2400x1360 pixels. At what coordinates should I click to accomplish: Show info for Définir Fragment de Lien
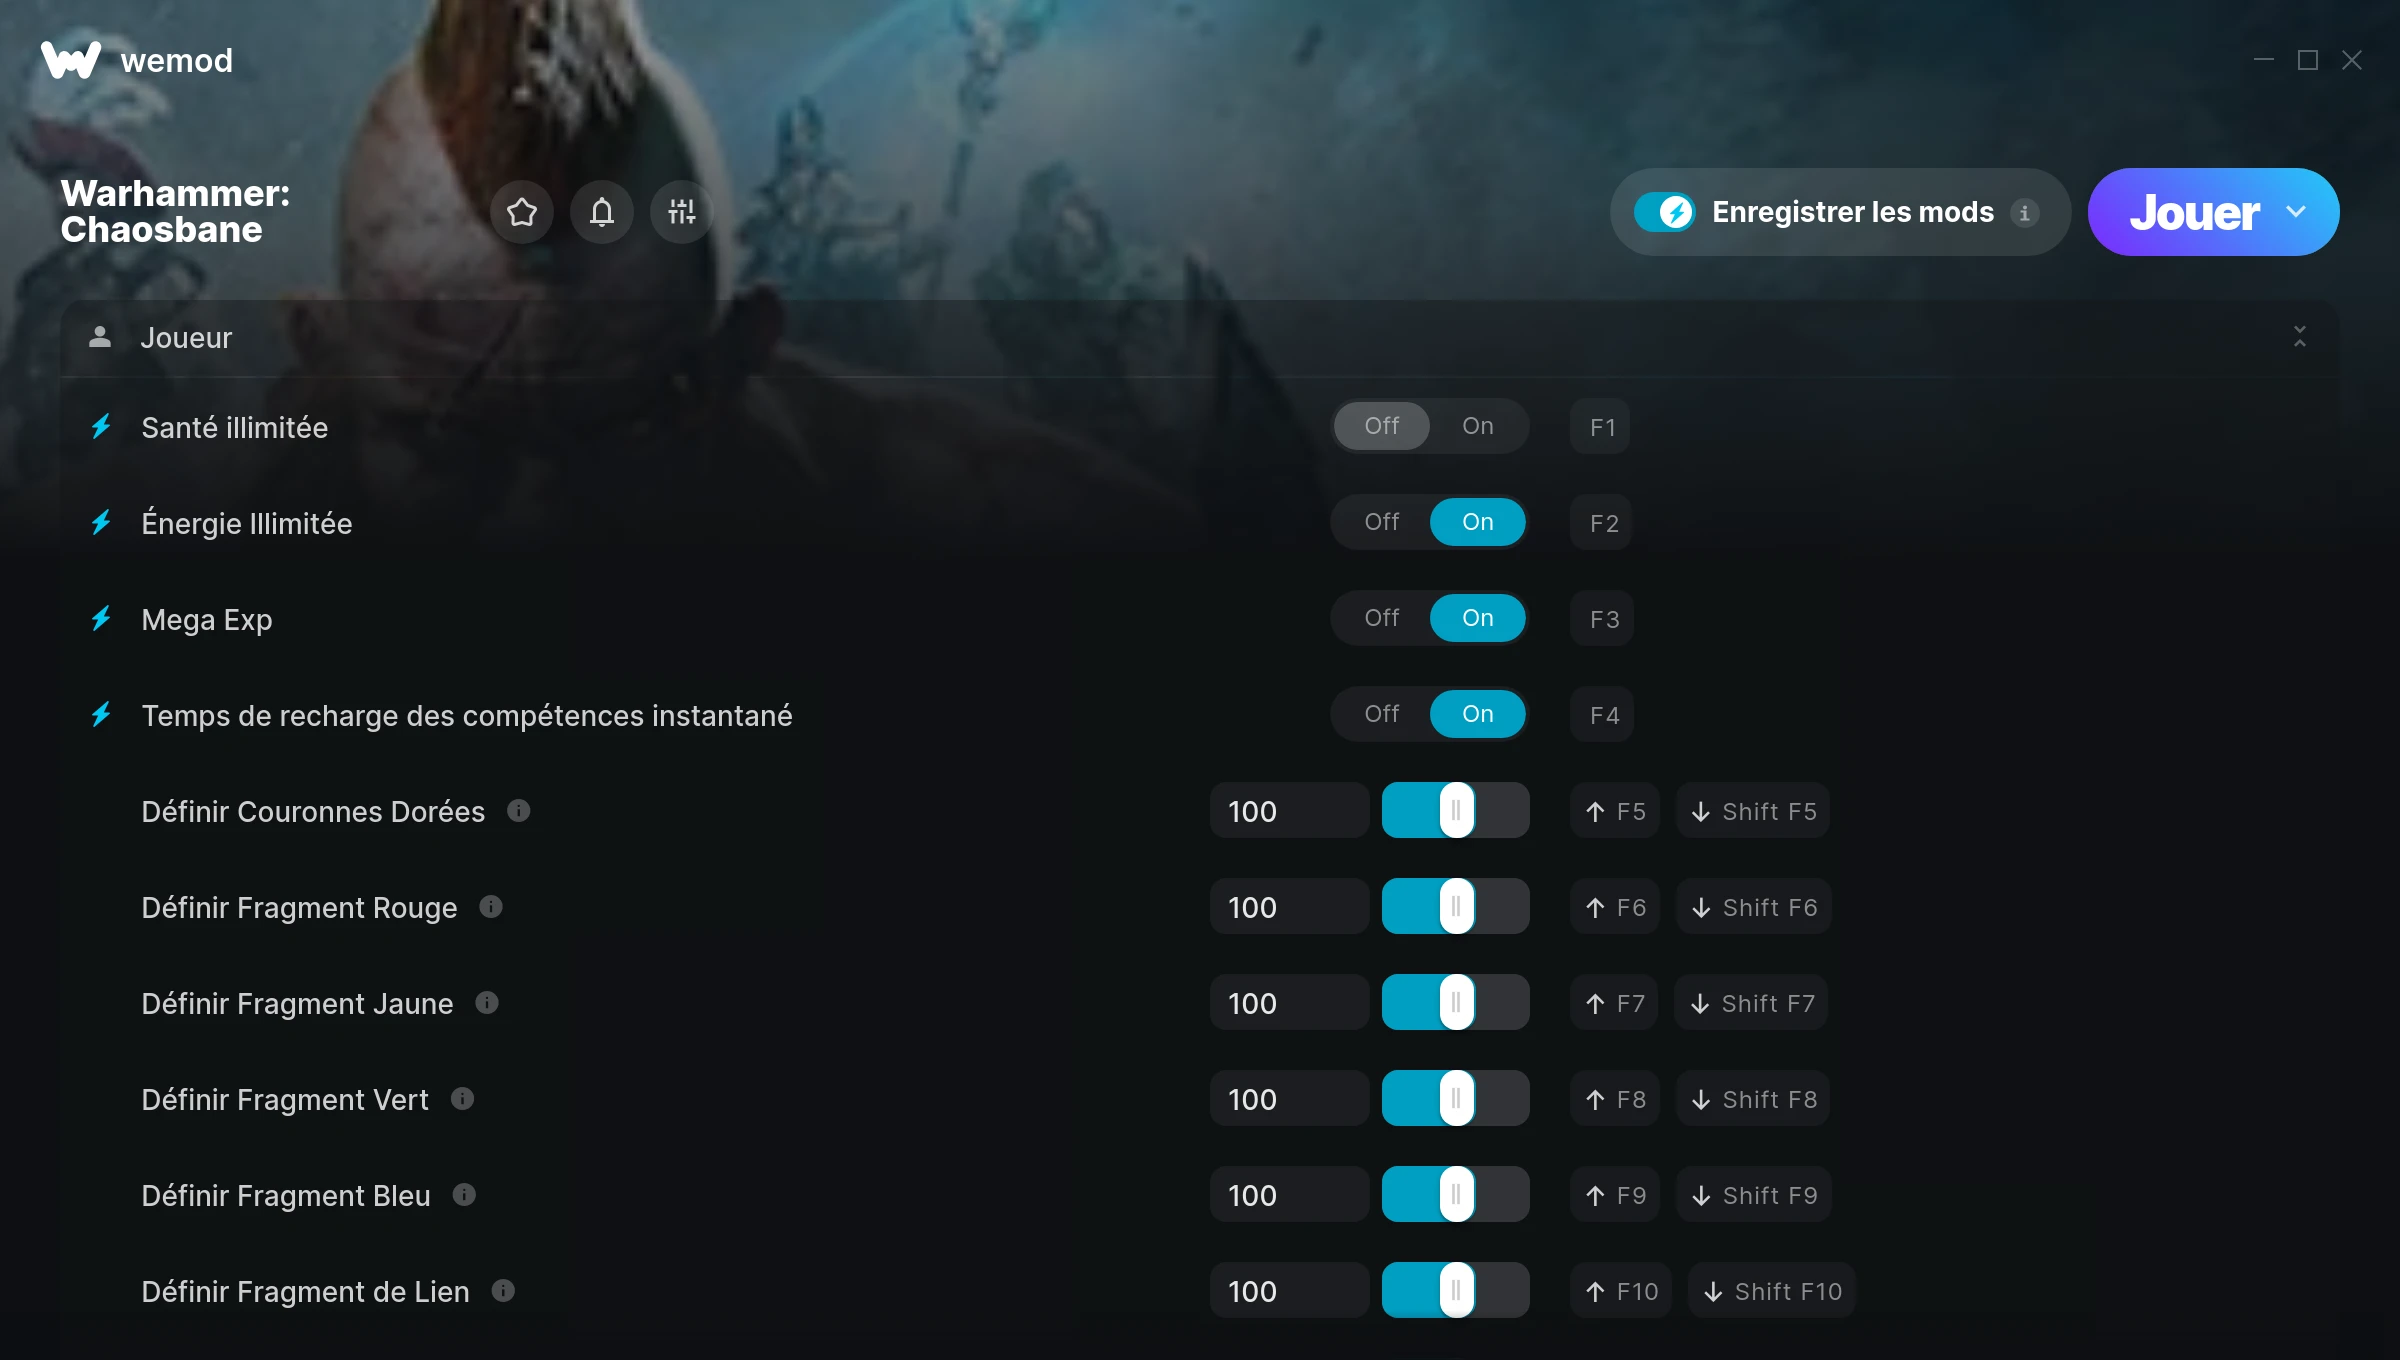[503, 1290]
